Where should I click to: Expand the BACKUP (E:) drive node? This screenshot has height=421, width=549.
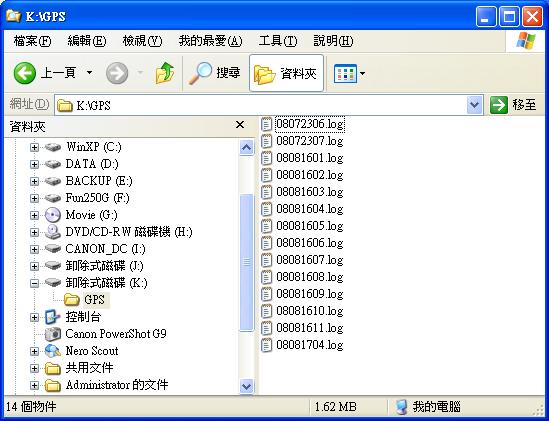tap(34, 181)
